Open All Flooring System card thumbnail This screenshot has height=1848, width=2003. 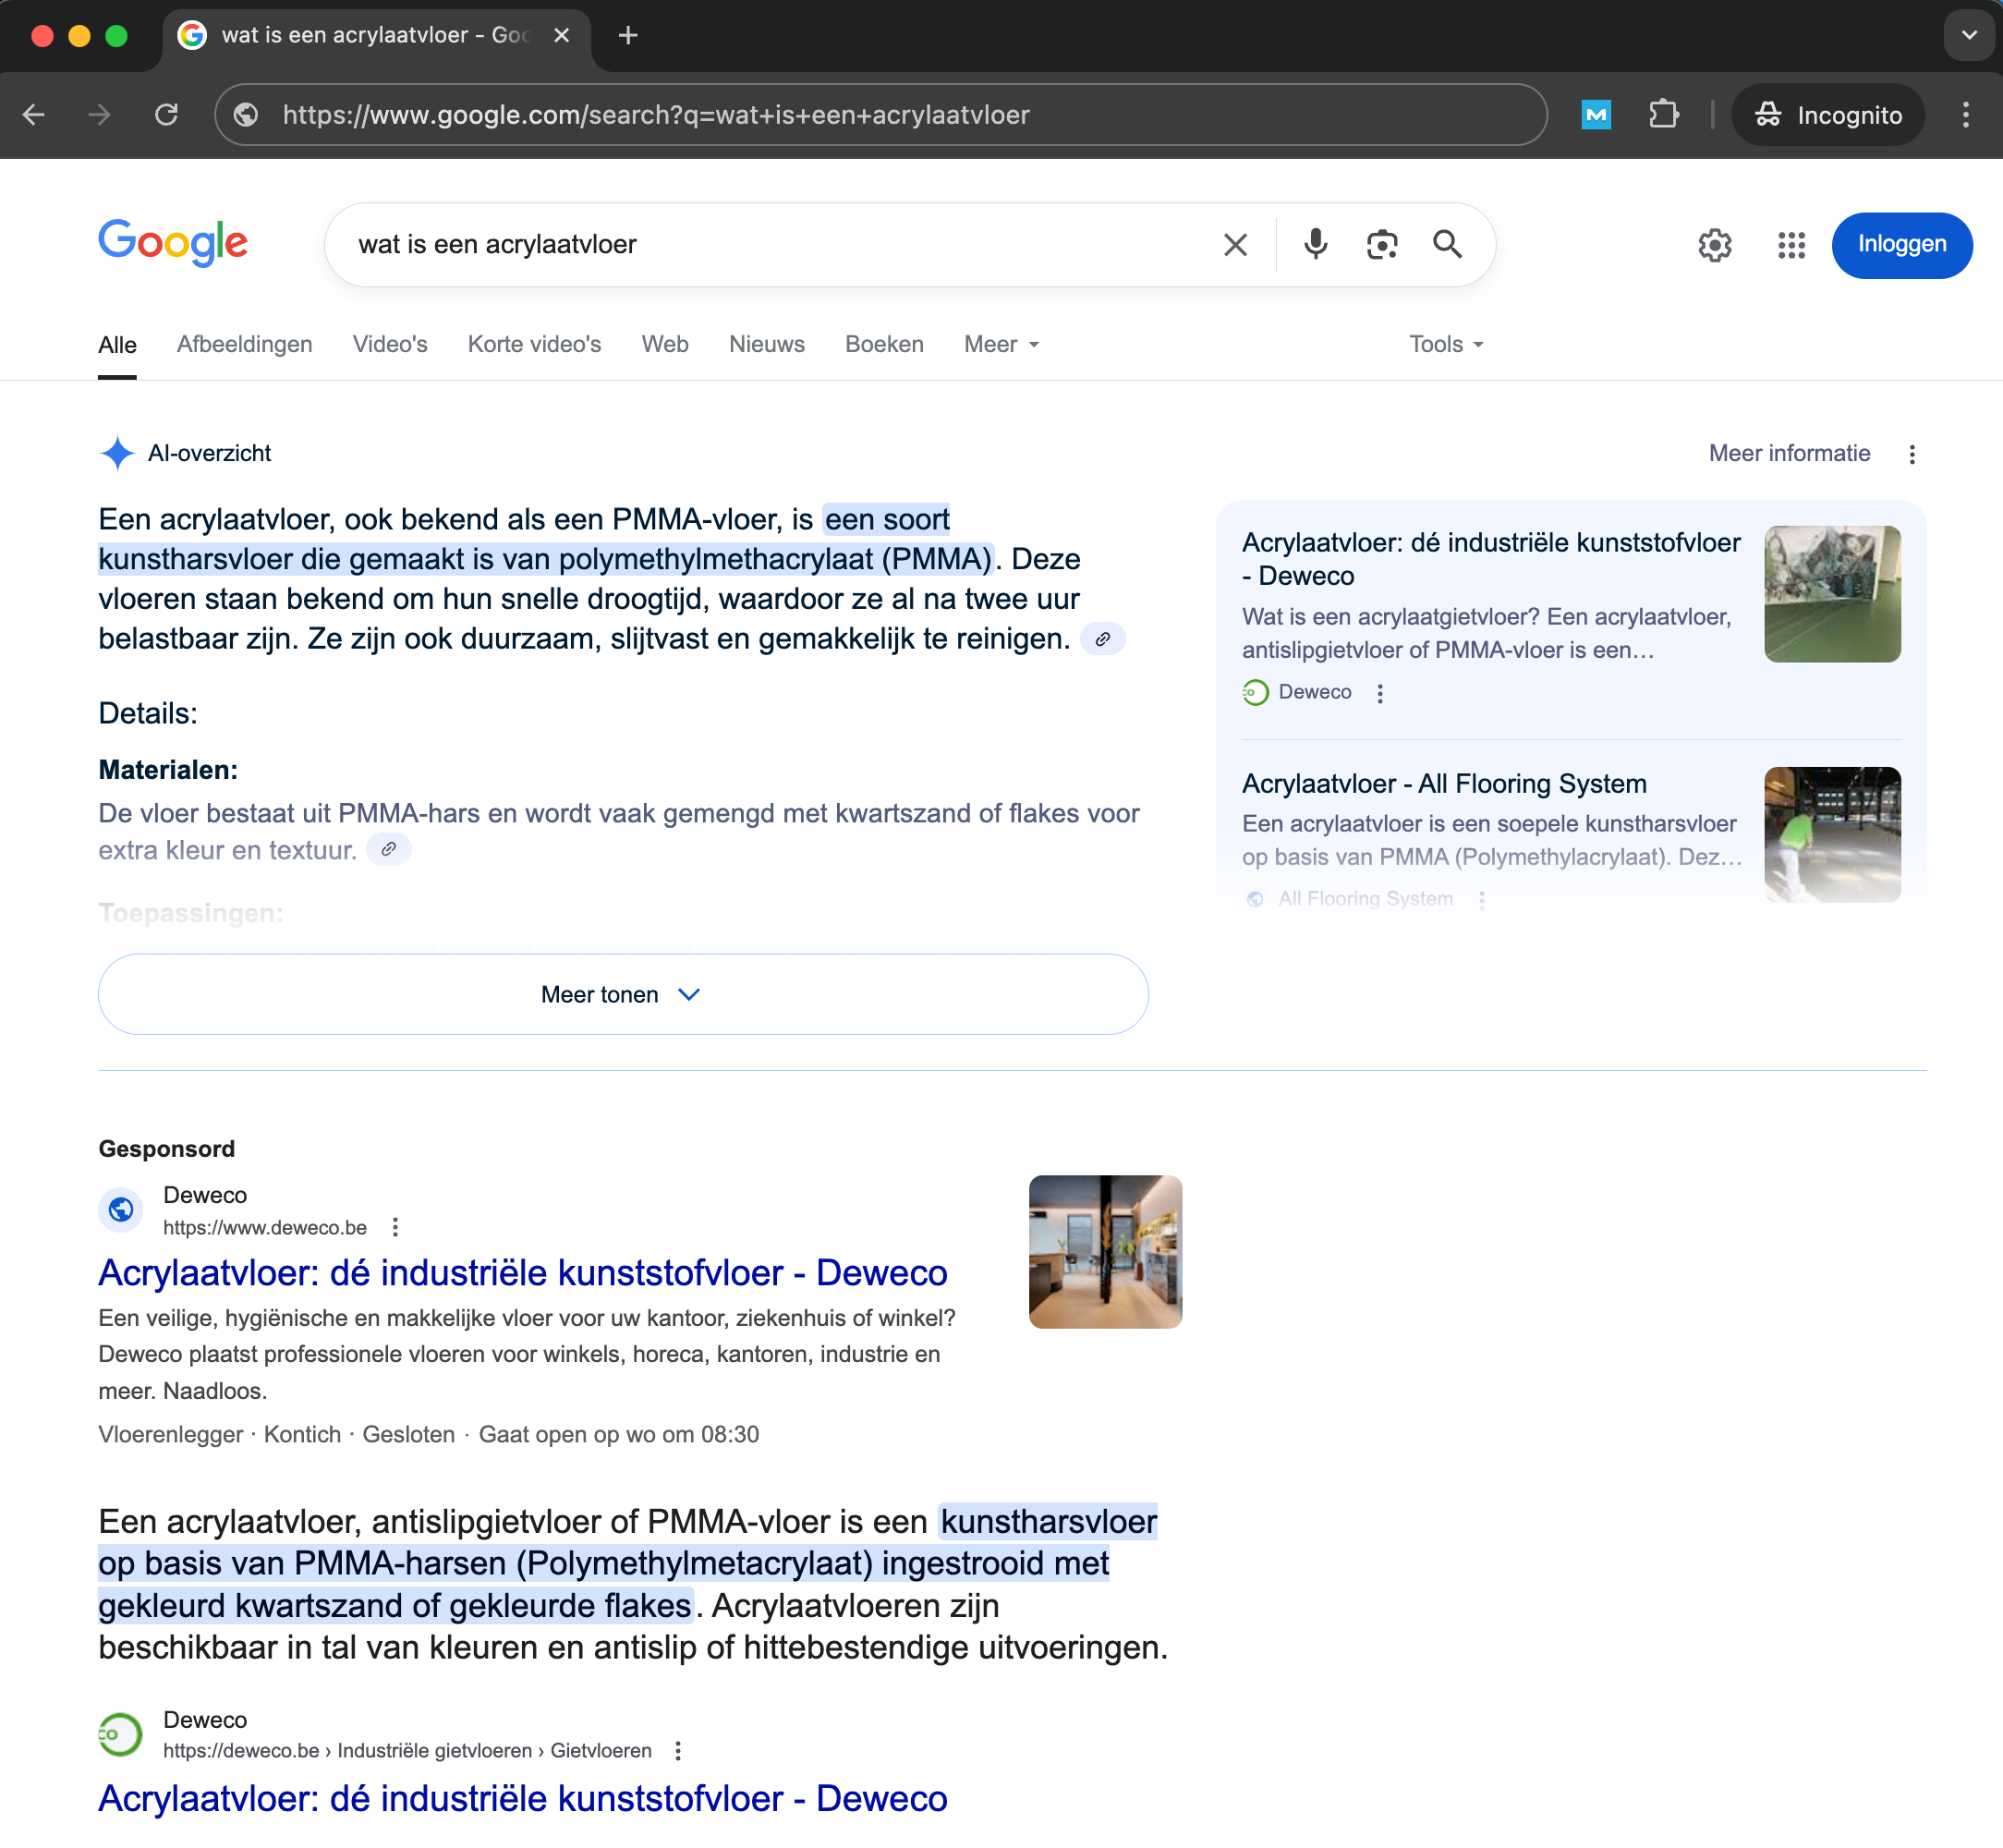(x=1831, y=834)
